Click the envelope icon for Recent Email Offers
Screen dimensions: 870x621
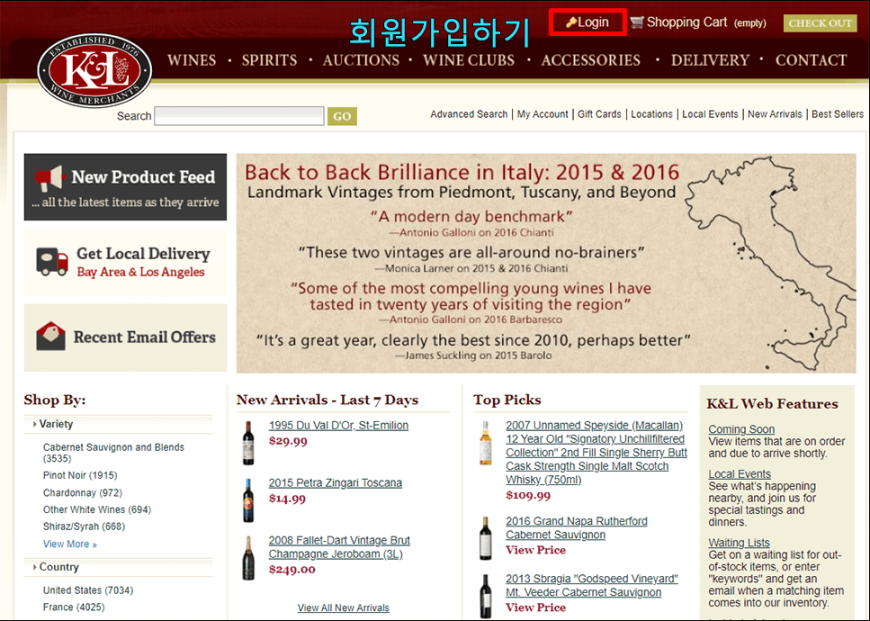51,336
